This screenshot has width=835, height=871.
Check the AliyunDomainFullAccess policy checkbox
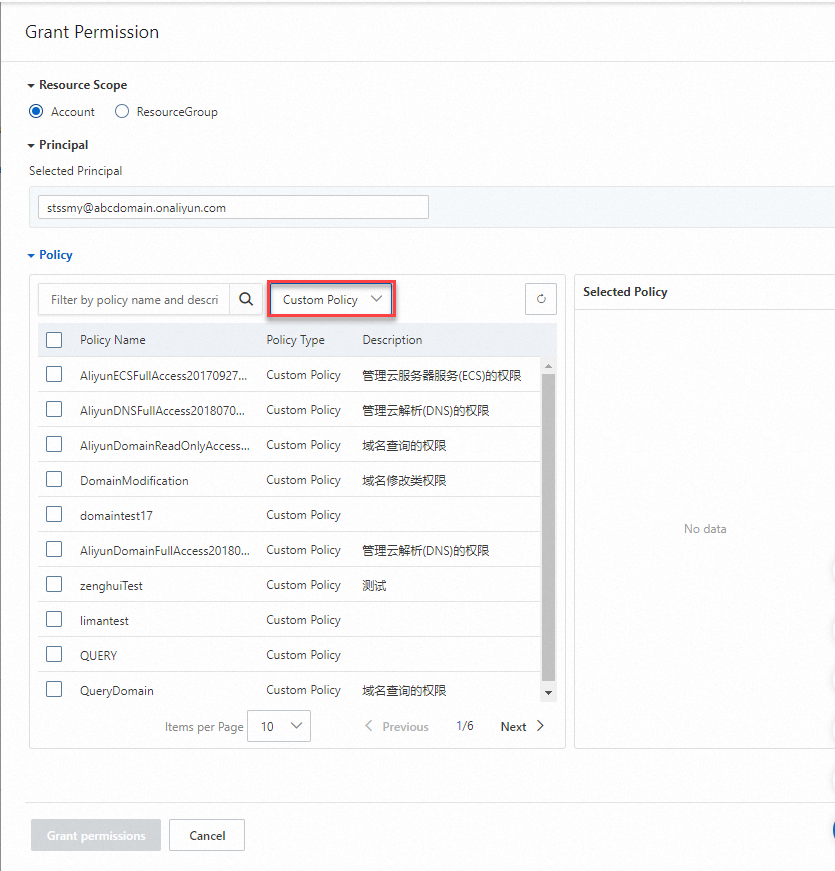pos(54,549)
